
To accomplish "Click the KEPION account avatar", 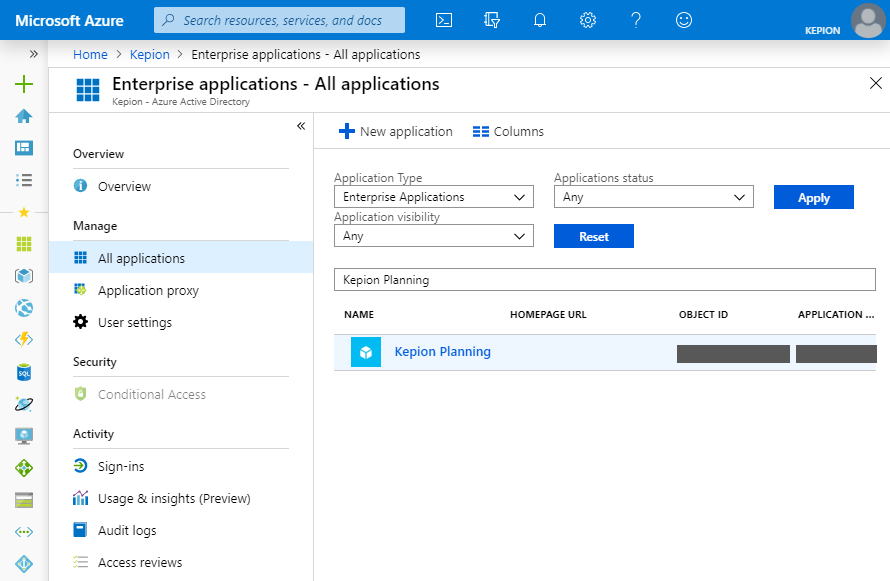I will point(866,21).
